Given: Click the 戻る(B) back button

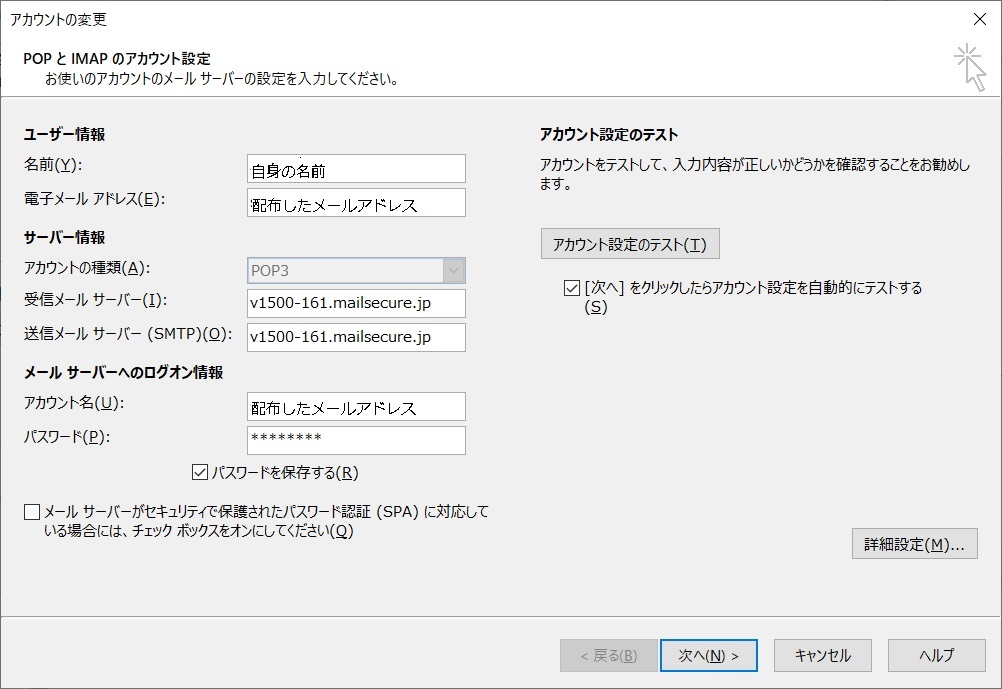Looking at the screenshot, I should 608,656.
